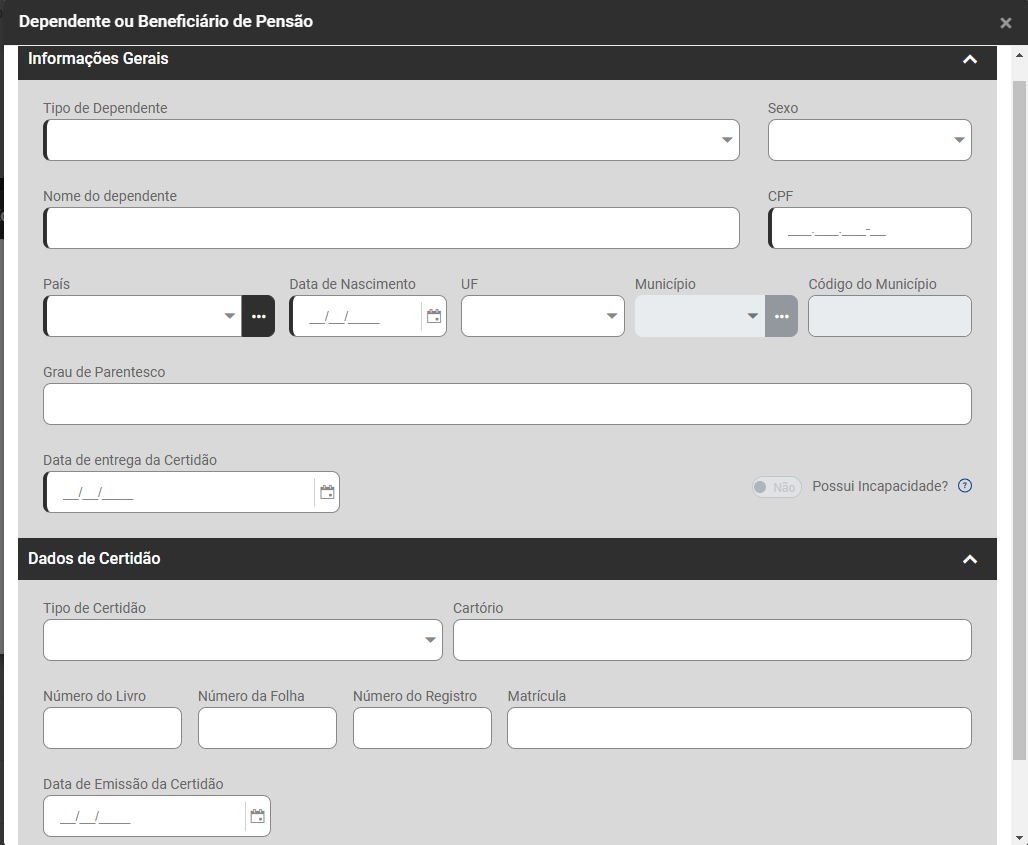The height and width of the screenshot is (845, 1028).
Task: Expand the UF dropdown list
Action: click(612, 316)
